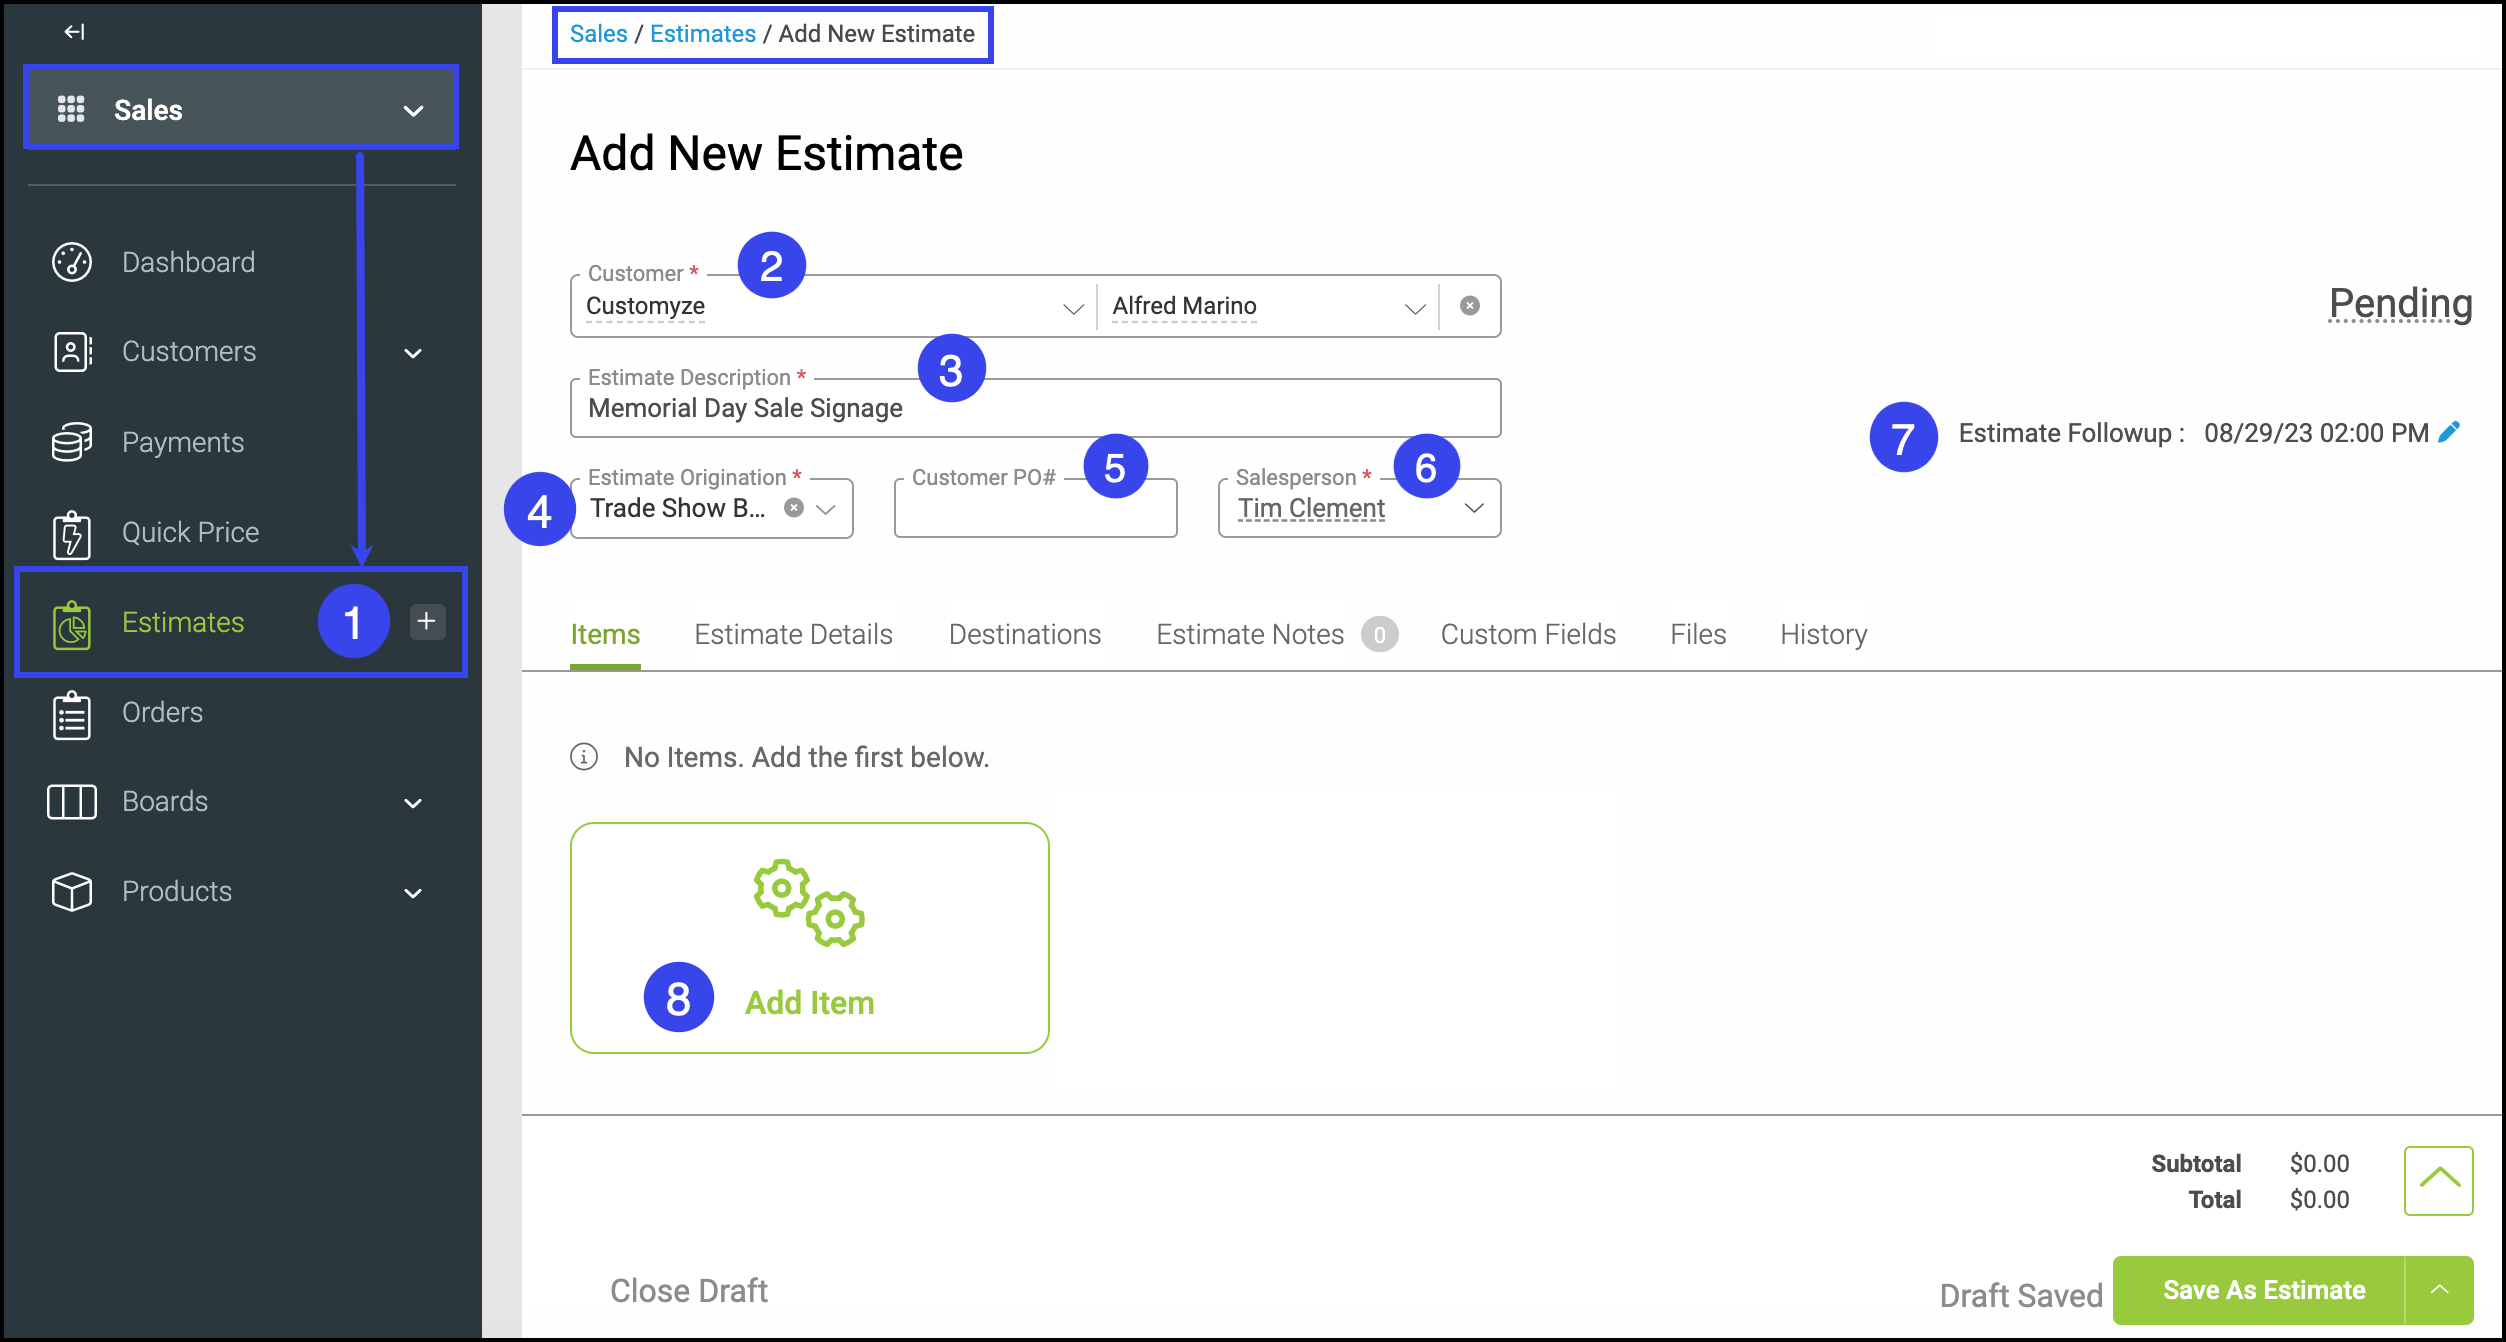2506x1342 pixels.
Task: Clear the Estimate Origination value
Action: [x=794, y=508]
